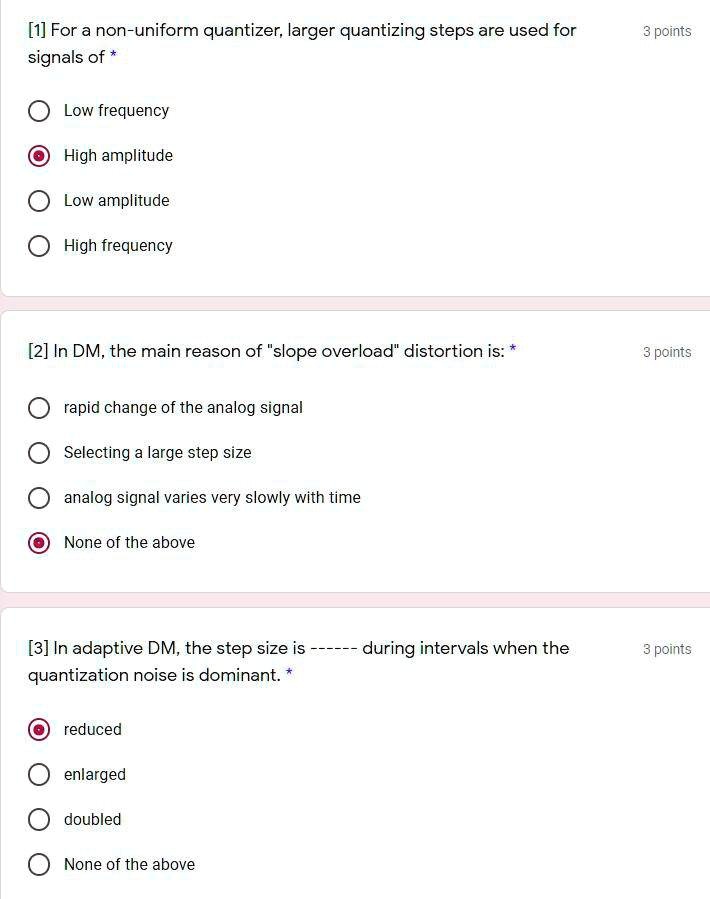The image size is (710, 899).
Task: Choose 'rapid change of the analog signal'
Action: coord(39,408)
